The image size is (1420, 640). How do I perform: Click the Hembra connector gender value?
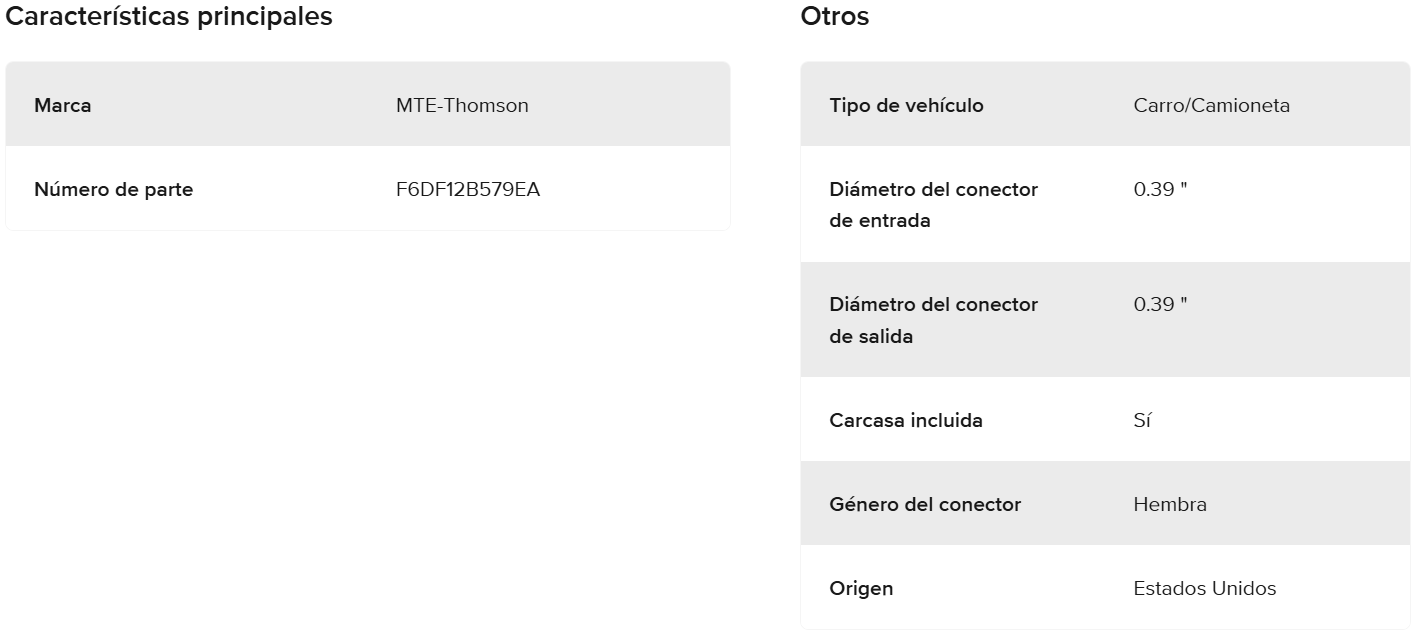tap(1169, 504)
